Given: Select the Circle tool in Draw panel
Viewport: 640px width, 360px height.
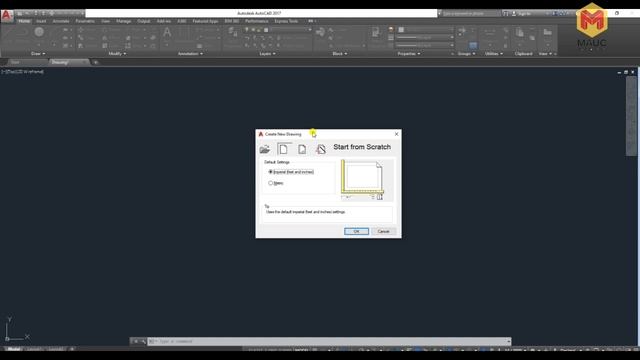Looking at the screenshot, I should pyautogui.click(x=39, y=32).
